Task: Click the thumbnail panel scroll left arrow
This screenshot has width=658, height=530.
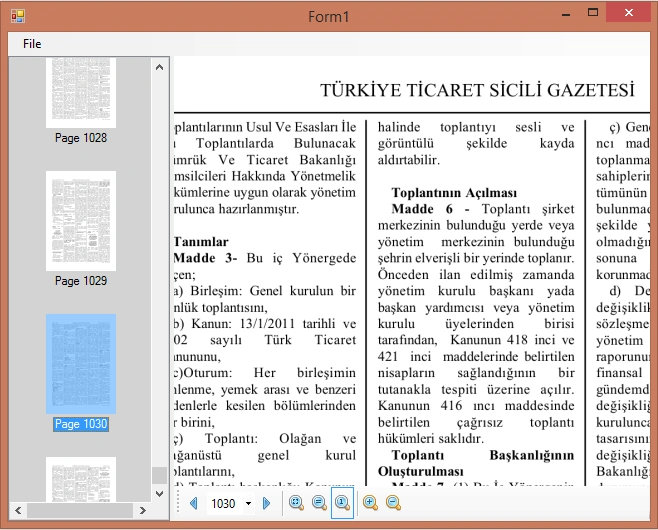Action: pyautogui.click(x=18, y=510)
